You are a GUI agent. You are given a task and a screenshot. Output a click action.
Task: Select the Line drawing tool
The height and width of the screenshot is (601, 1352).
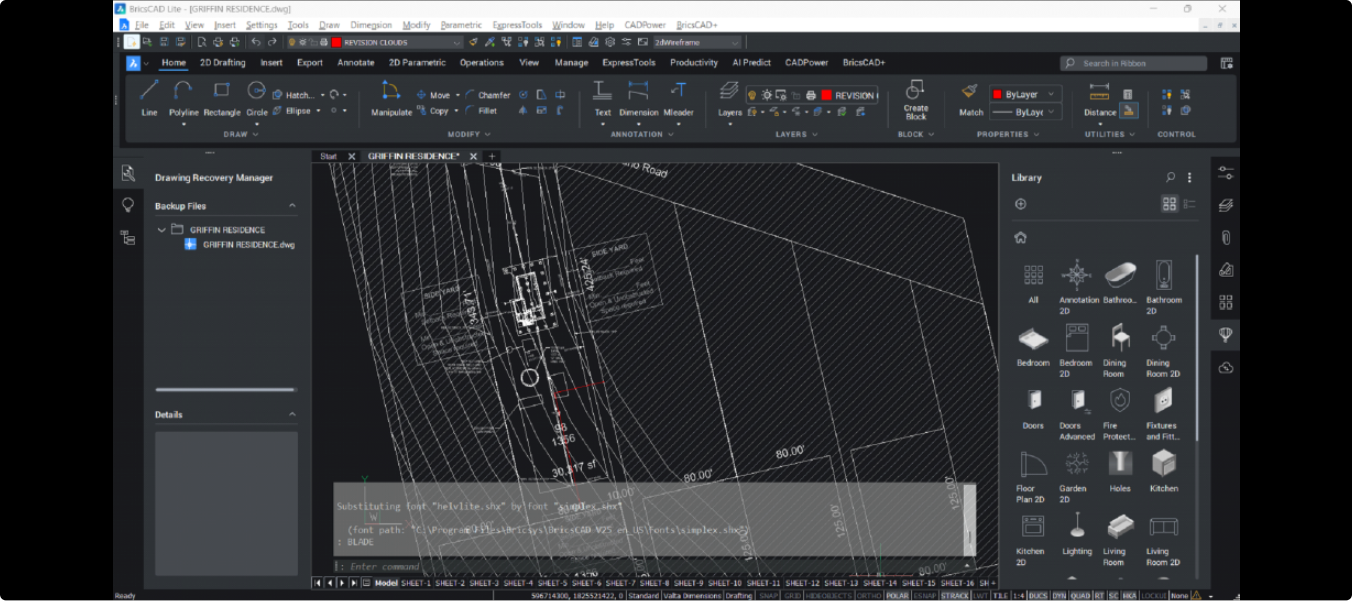point(149,97)
